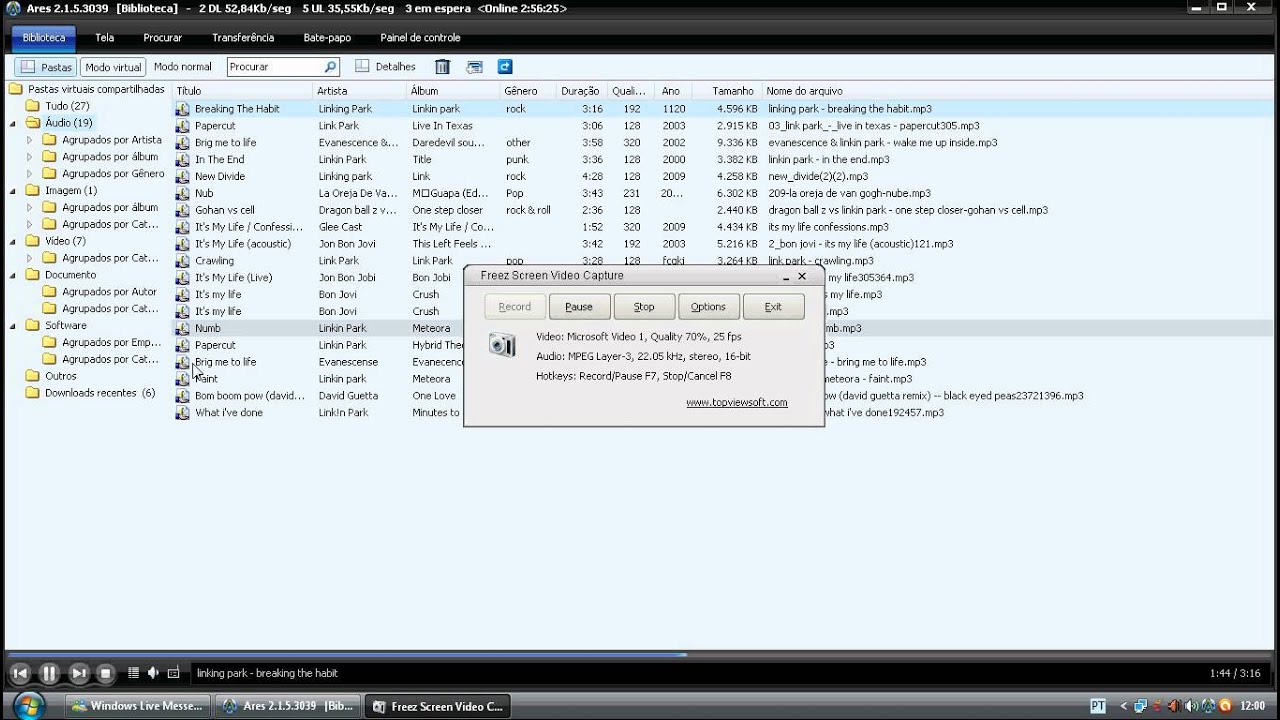The width and height of the screenshot is (1280, 720).
Task: Click the blue refresh icon in toolbar
Action: [505, 67]
